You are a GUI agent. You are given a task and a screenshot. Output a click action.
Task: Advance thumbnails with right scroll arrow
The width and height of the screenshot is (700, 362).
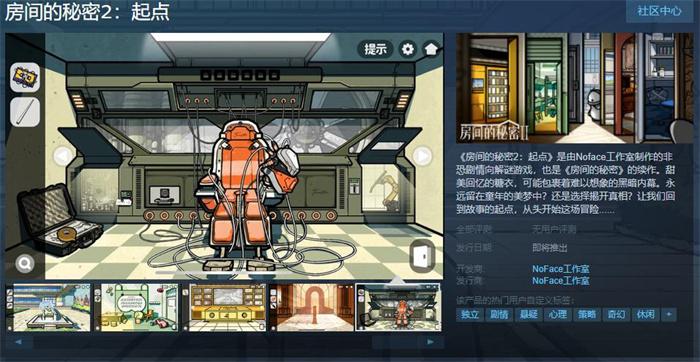tap(430, 342)
